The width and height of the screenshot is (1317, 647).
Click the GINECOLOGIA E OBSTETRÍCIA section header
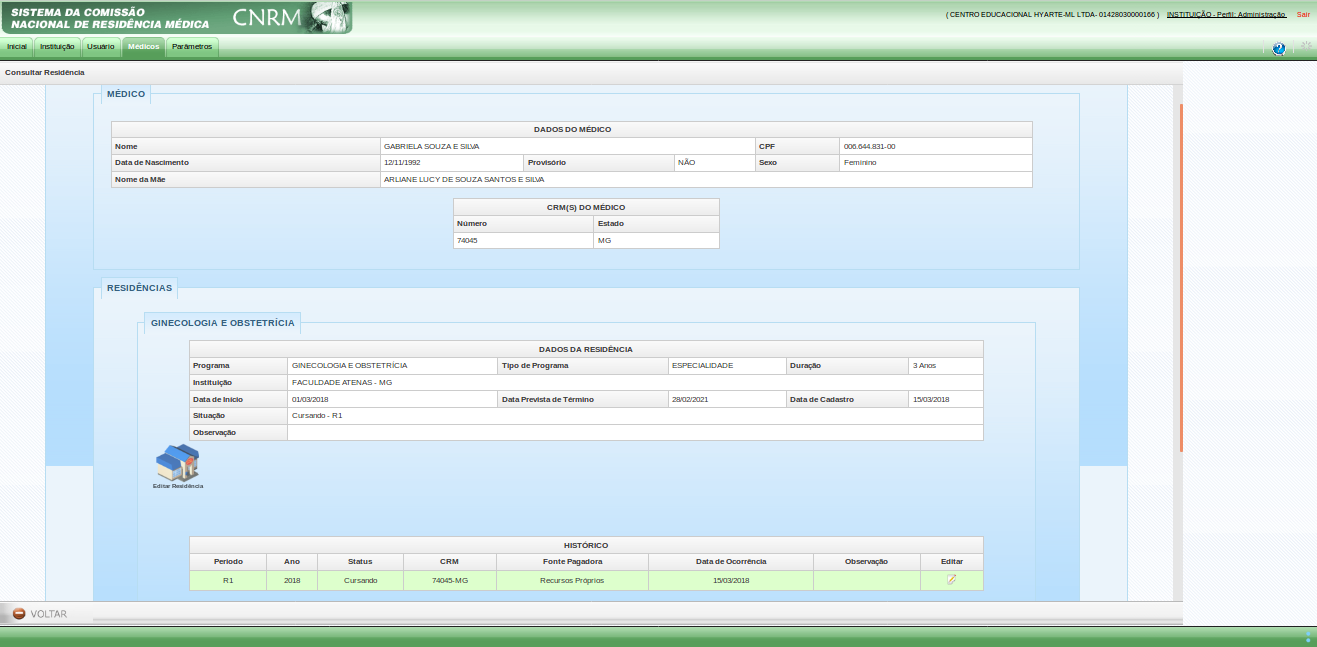click(x=222, y=323)
